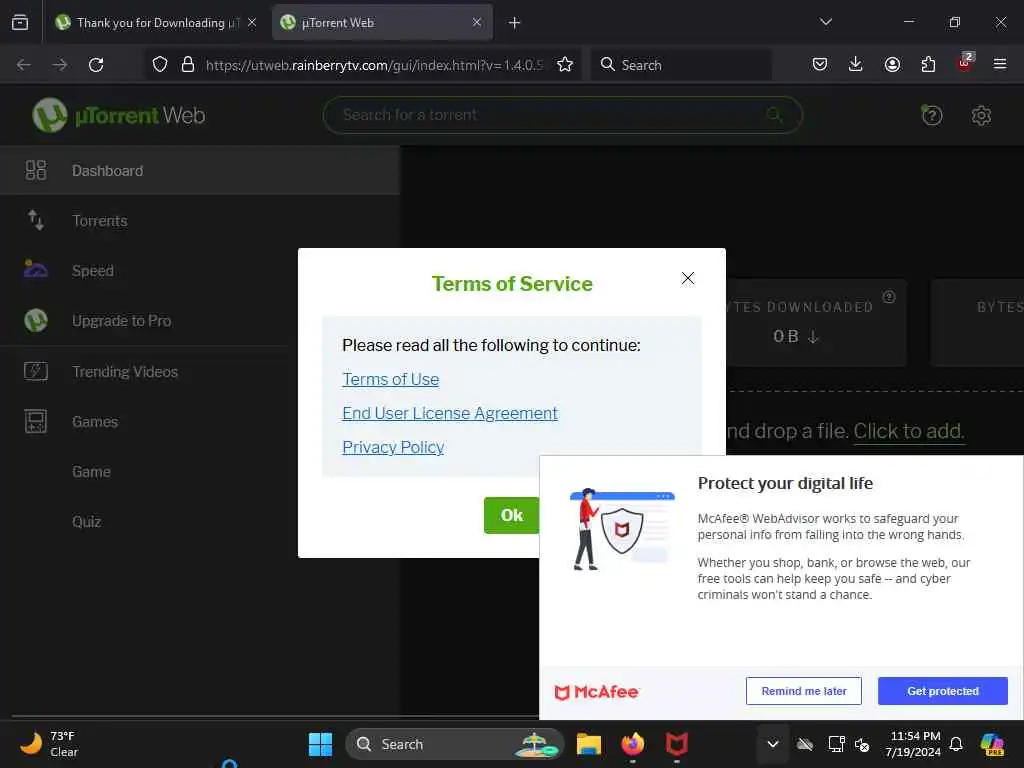Open the Pocket save icon
The width and height of the screenshot is (1024, 768).
(820, 65)
